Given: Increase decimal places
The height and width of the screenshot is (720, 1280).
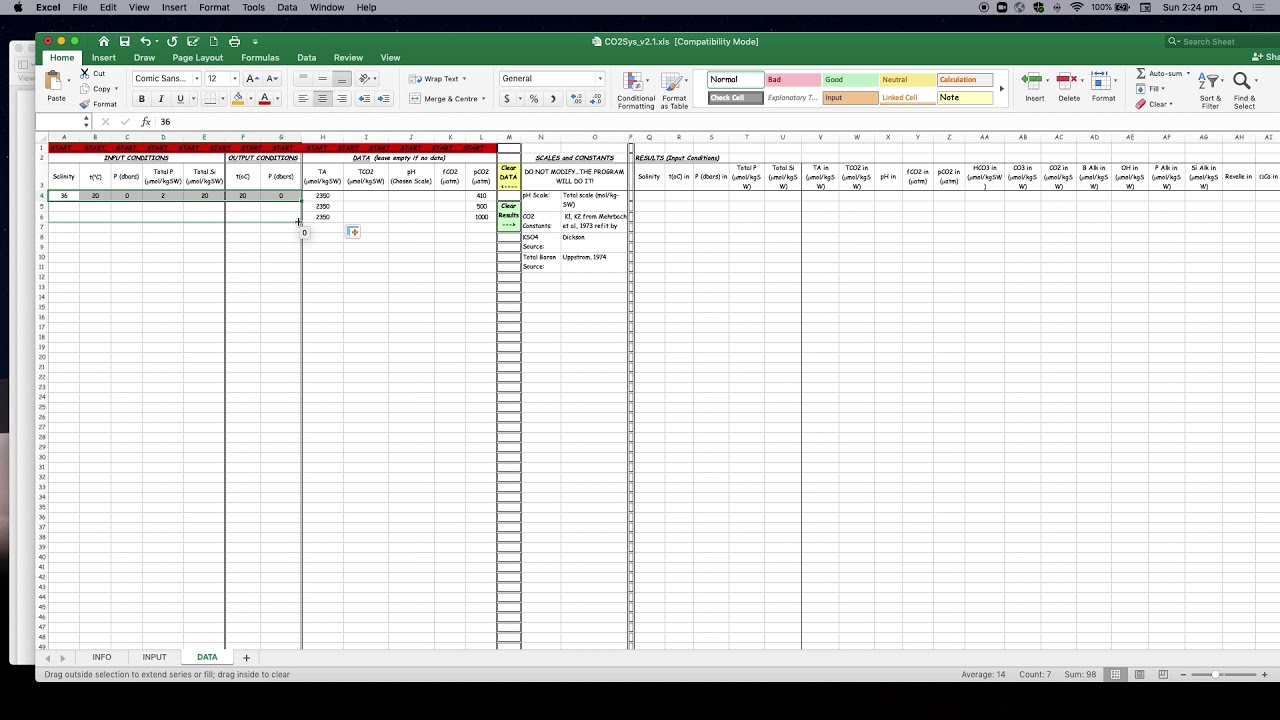Looking at the screenshot, I should 576,98.
